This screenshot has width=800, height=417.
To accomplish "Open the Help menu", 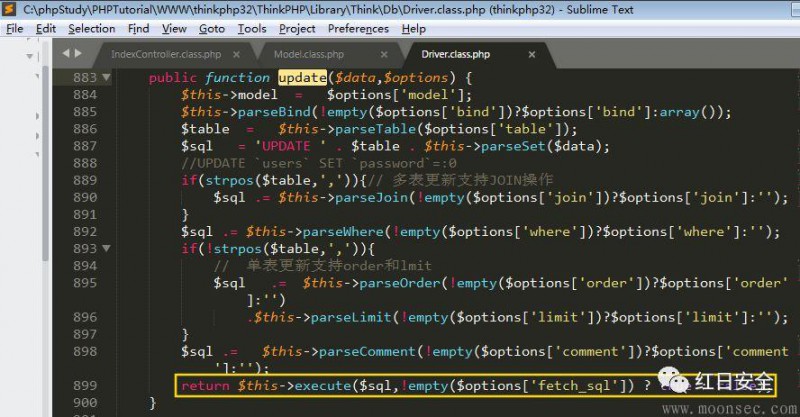I will tap(413, 29).
